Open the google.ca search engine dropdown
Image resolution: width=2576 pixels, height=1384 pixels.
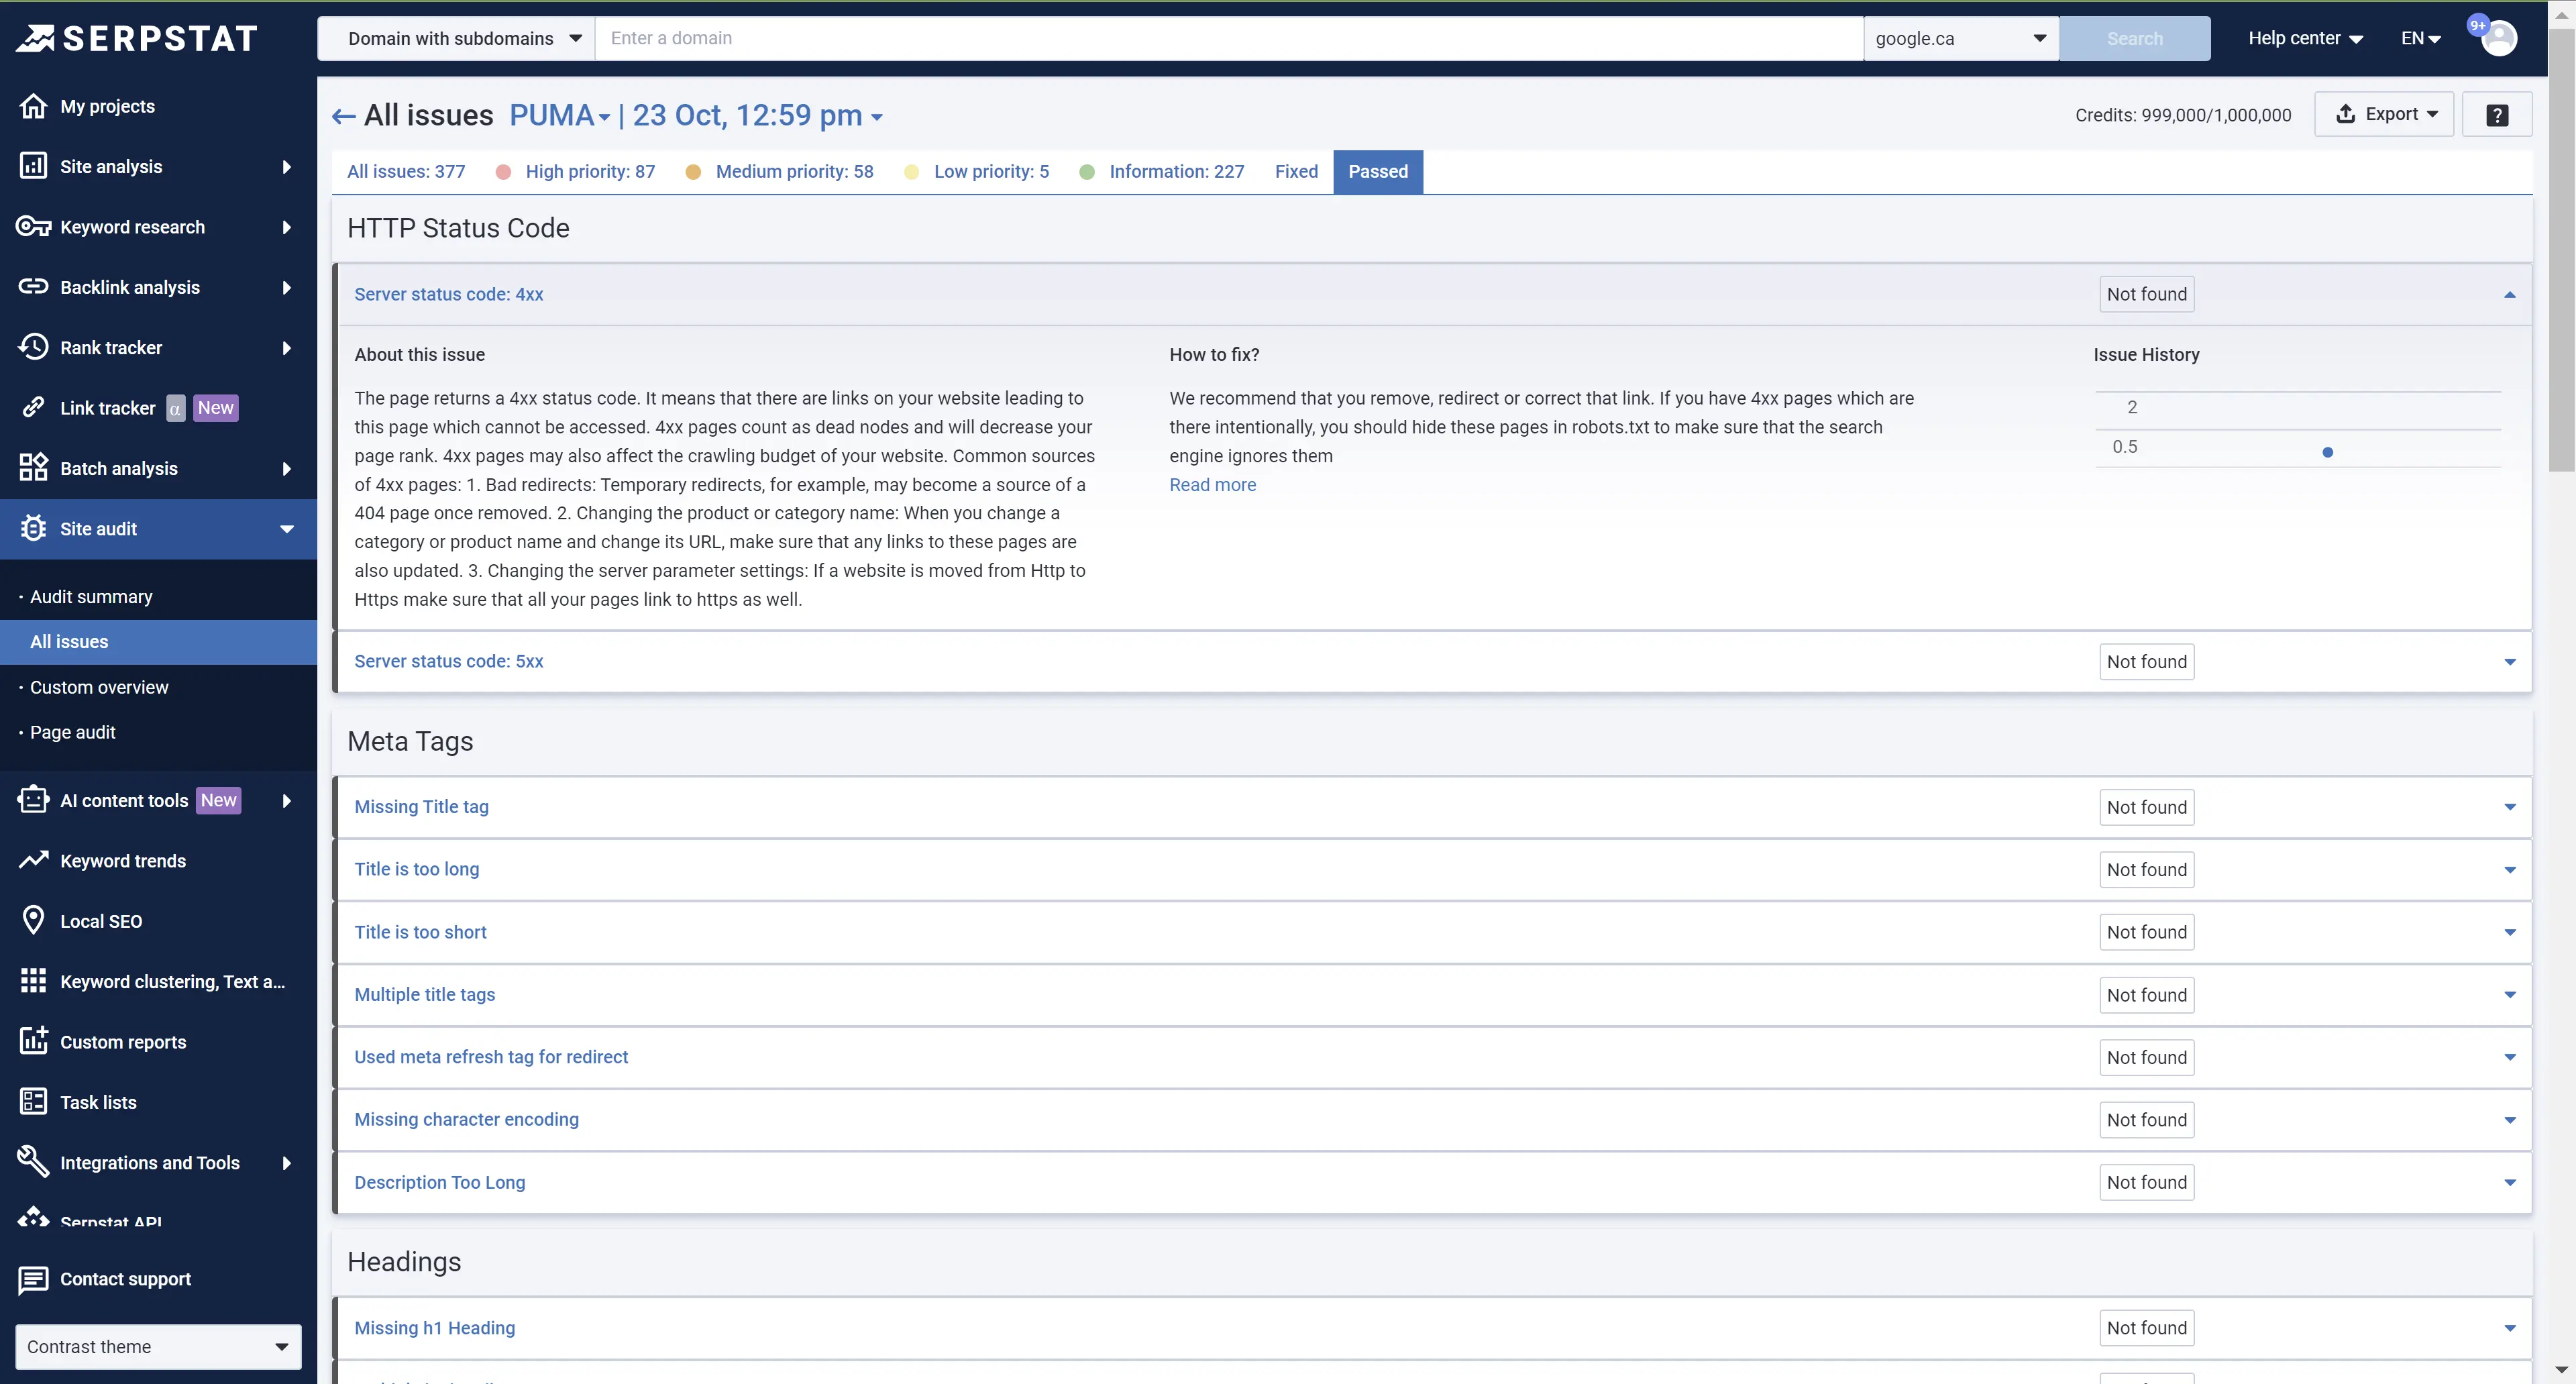pos(1960,38)
